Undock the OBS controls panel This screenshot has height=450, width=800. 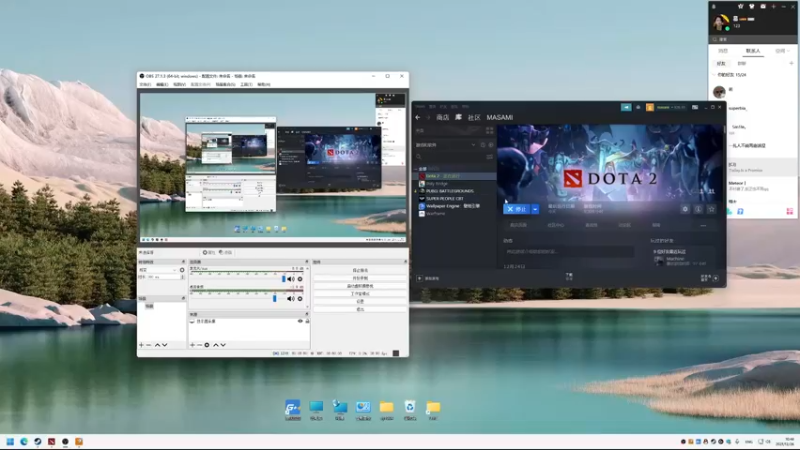pyautogui.click(x=406, y=262)
